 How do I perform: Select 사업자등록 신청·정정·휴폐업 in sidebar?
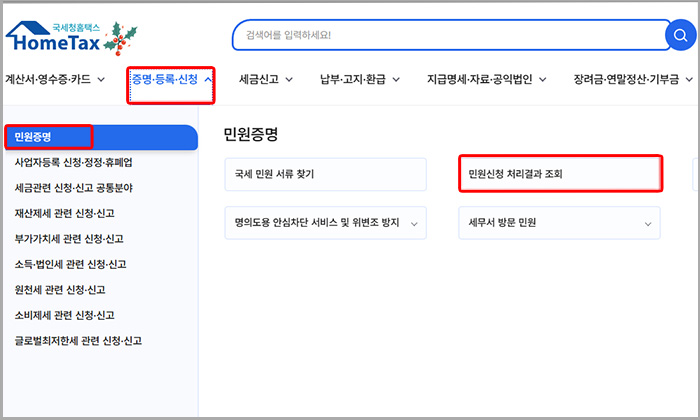[74, 162]
